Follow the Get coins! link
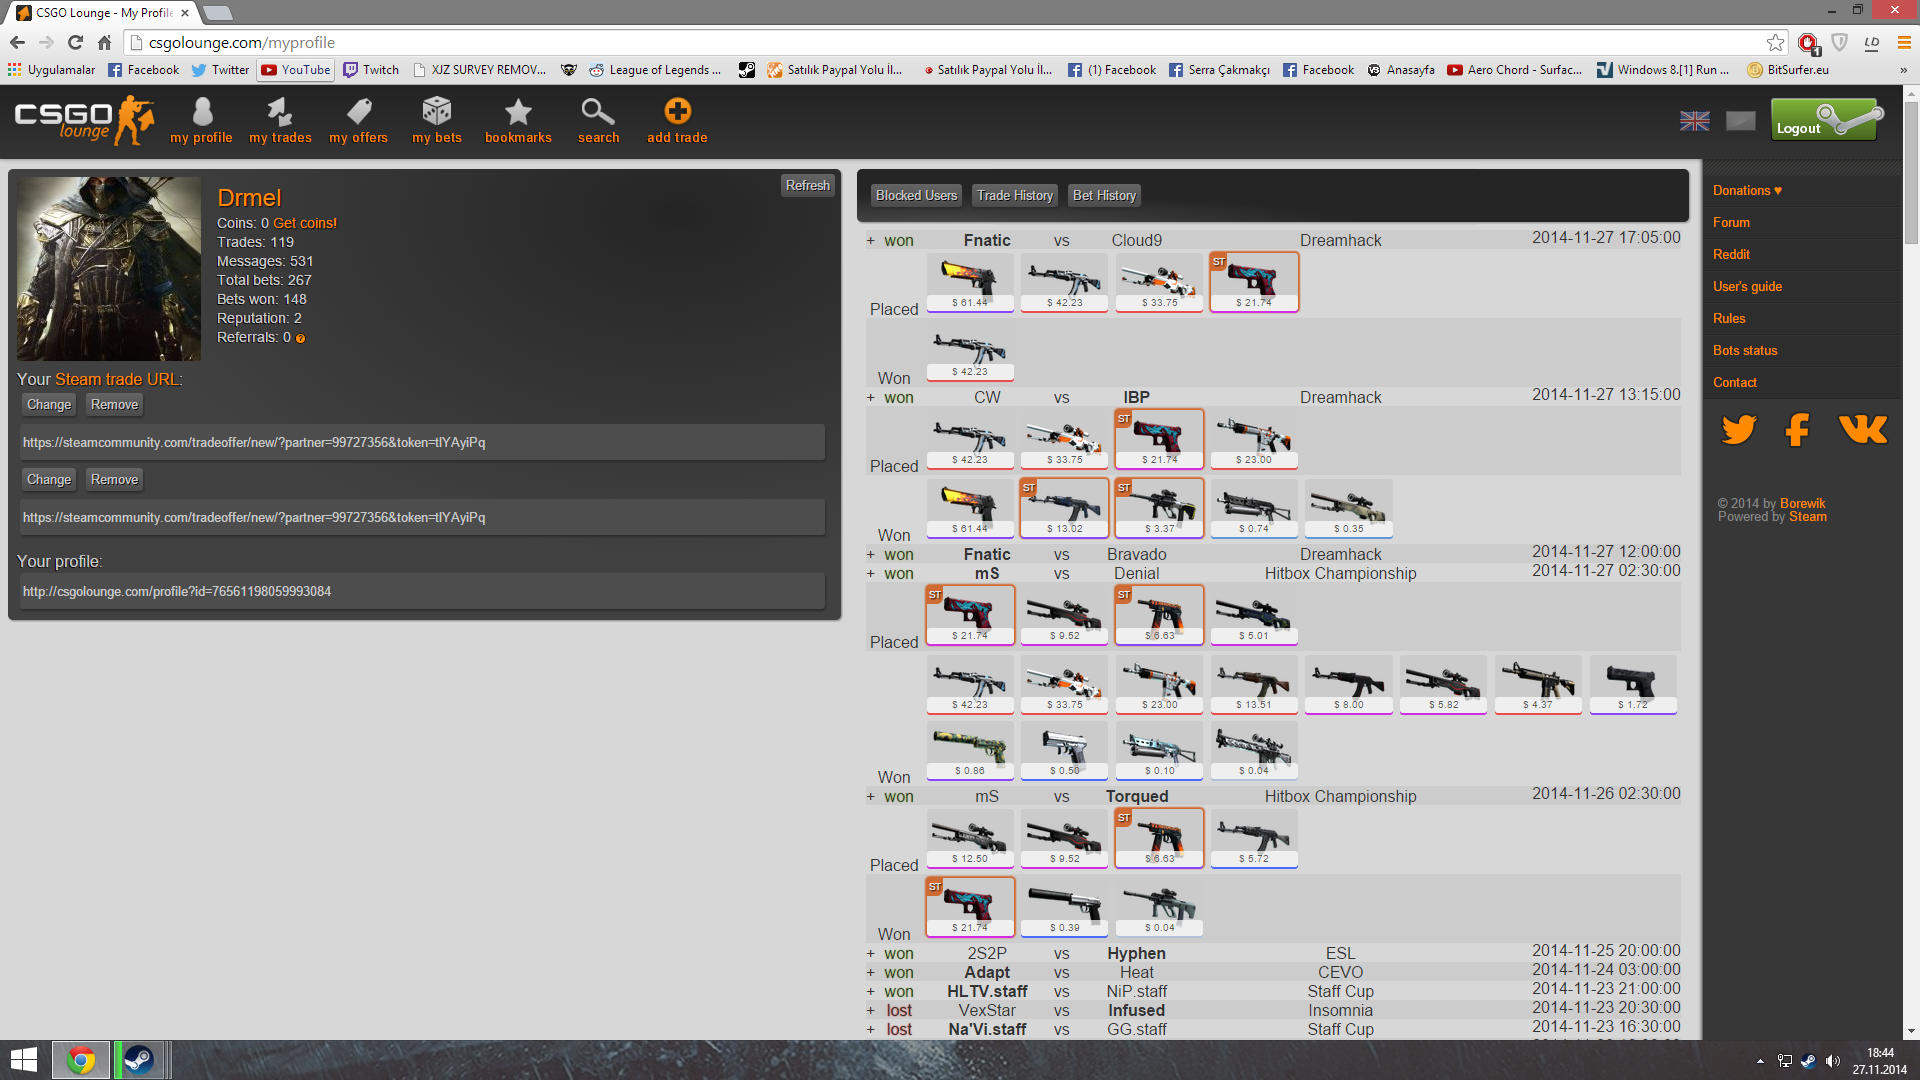 (x=305, y=223)
